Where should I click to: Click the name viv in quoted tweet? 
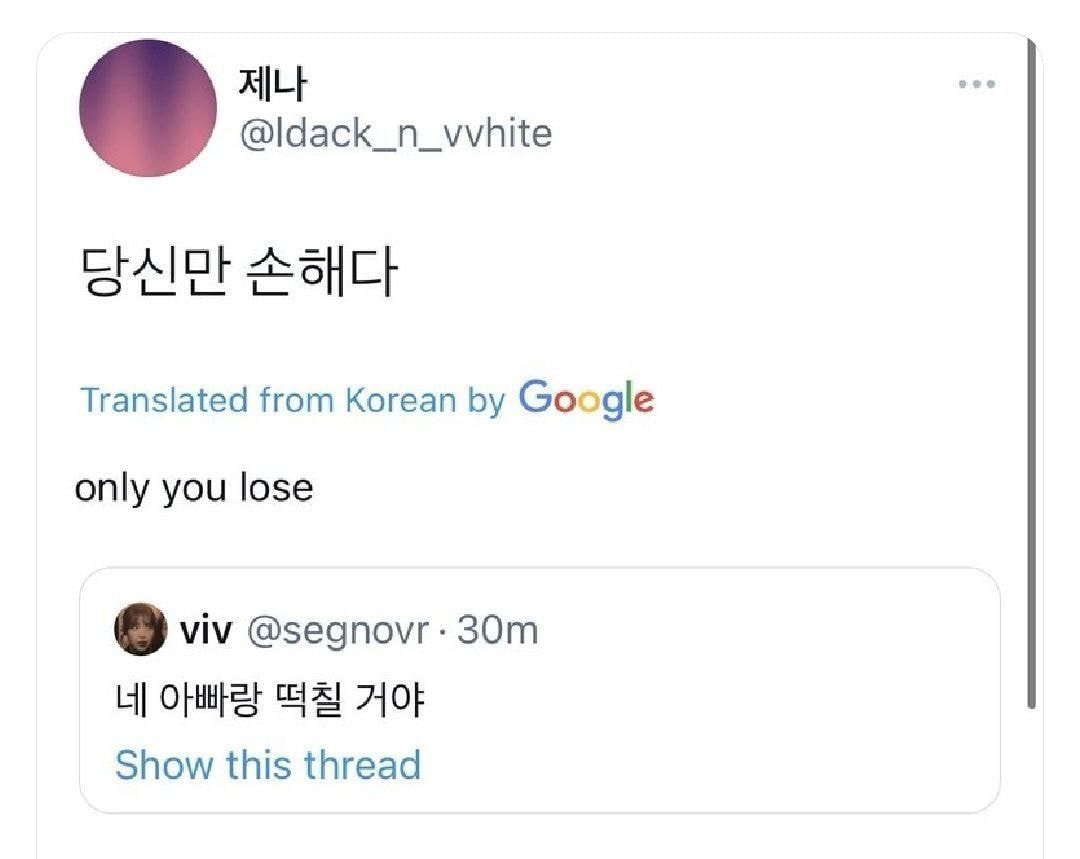[206, 631]
